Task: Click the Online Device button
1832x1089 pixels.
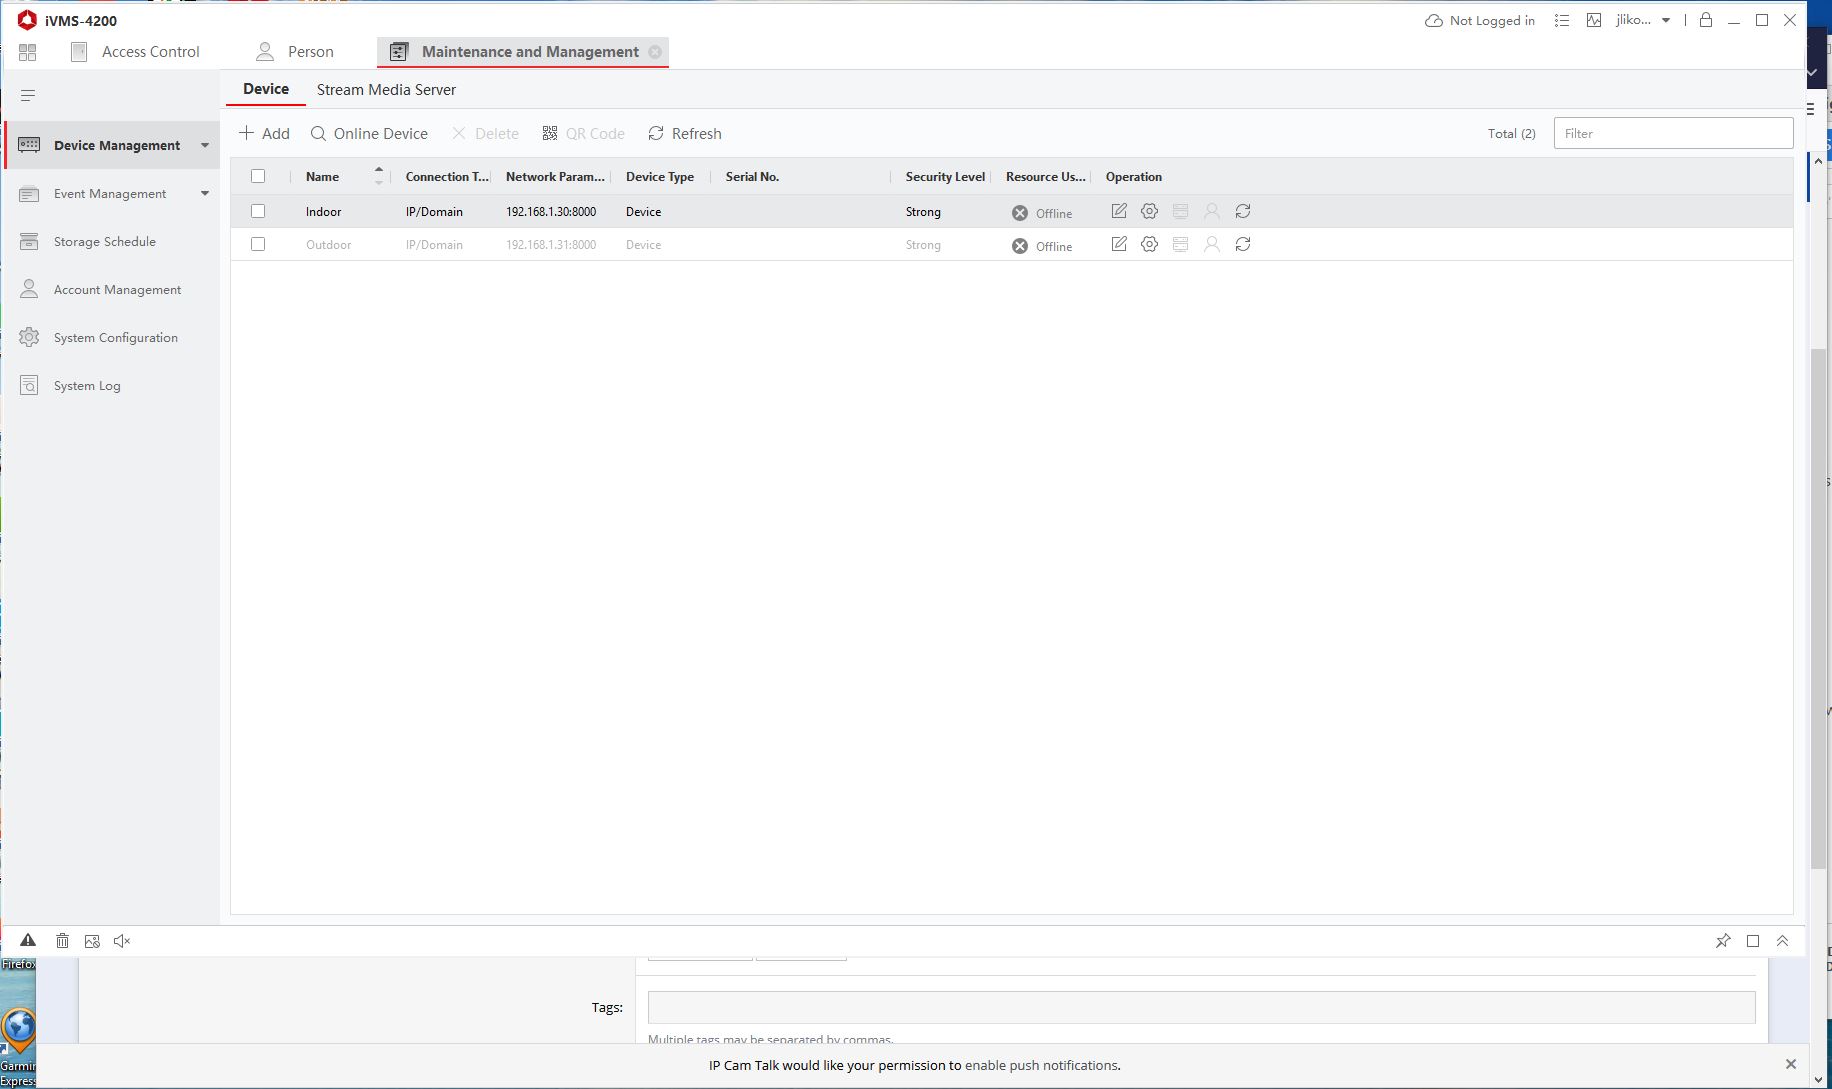Action: tap(369, 134)
